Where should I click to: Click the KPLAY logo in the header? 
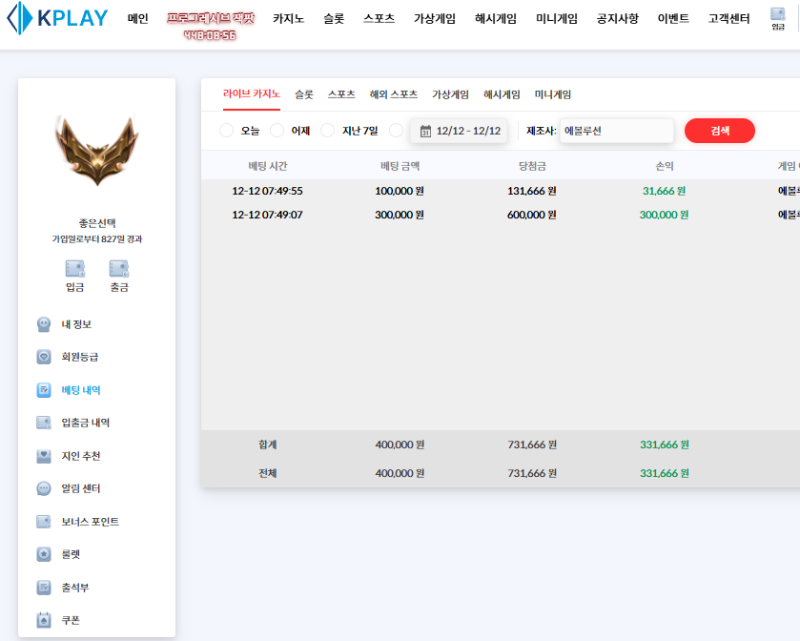click(x=57, y=19)
